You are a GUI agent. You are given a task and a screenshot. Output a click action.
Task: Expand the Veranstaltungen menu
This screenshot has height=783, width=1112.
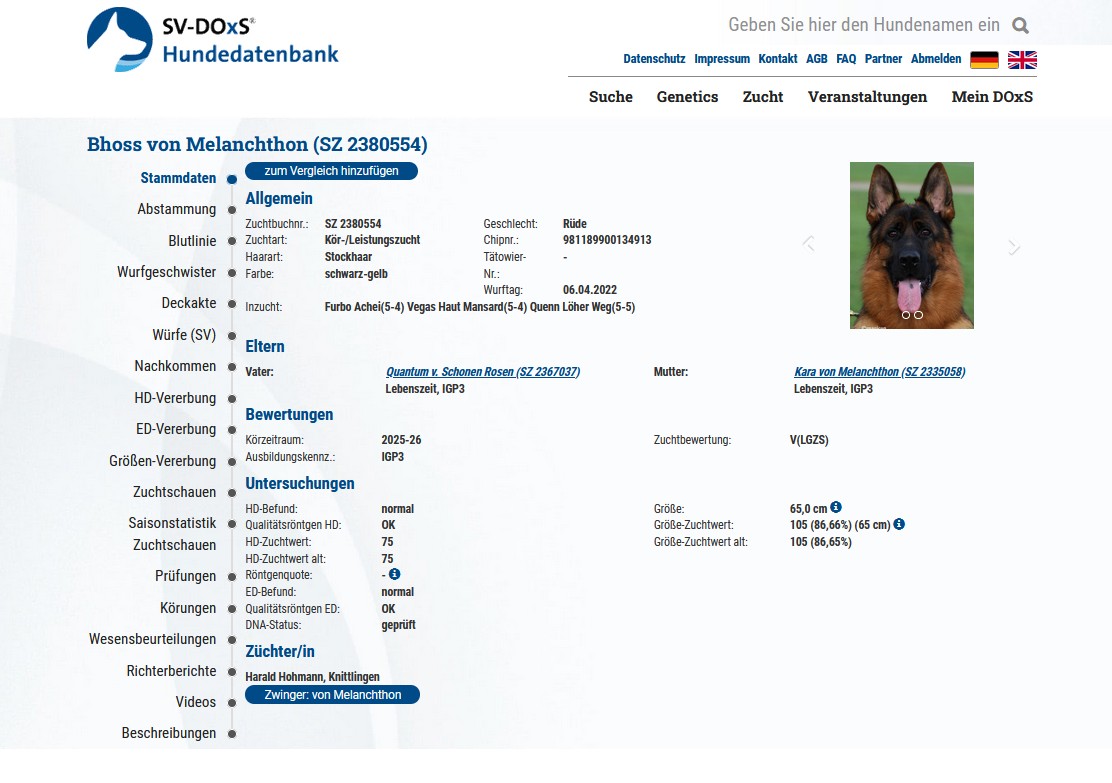pos(867,97)
